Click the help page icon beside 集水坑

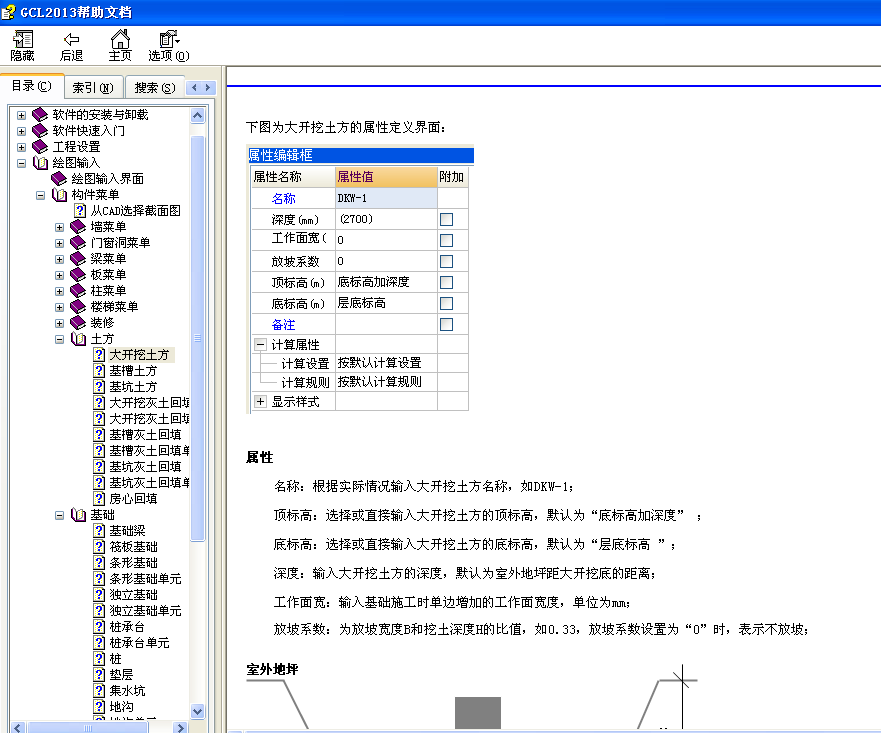[x=99, y=690]
